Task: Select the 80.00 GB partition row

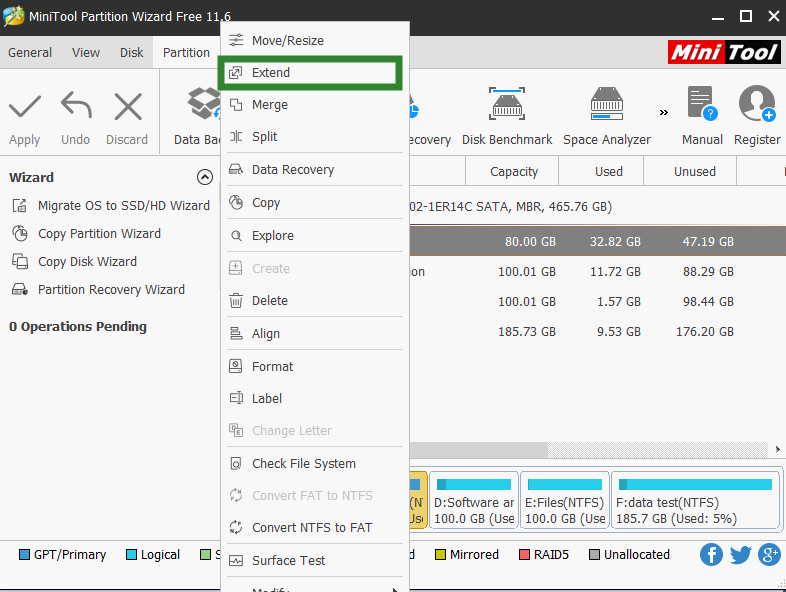Action: [x=598, y=242]
